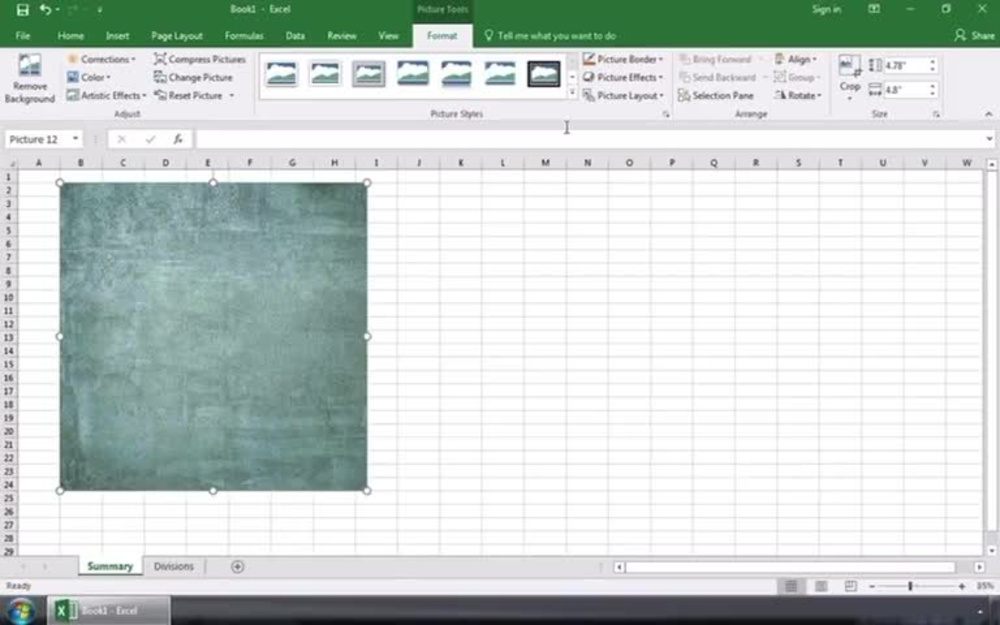Switch to Page Break Preview
1000x625 pixels.
(x=850, y=586)
